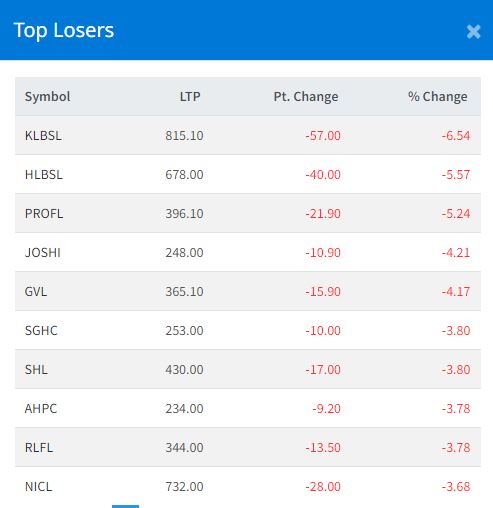
Task: Click the -6.54 percent change value
Action: coord(456,136)
